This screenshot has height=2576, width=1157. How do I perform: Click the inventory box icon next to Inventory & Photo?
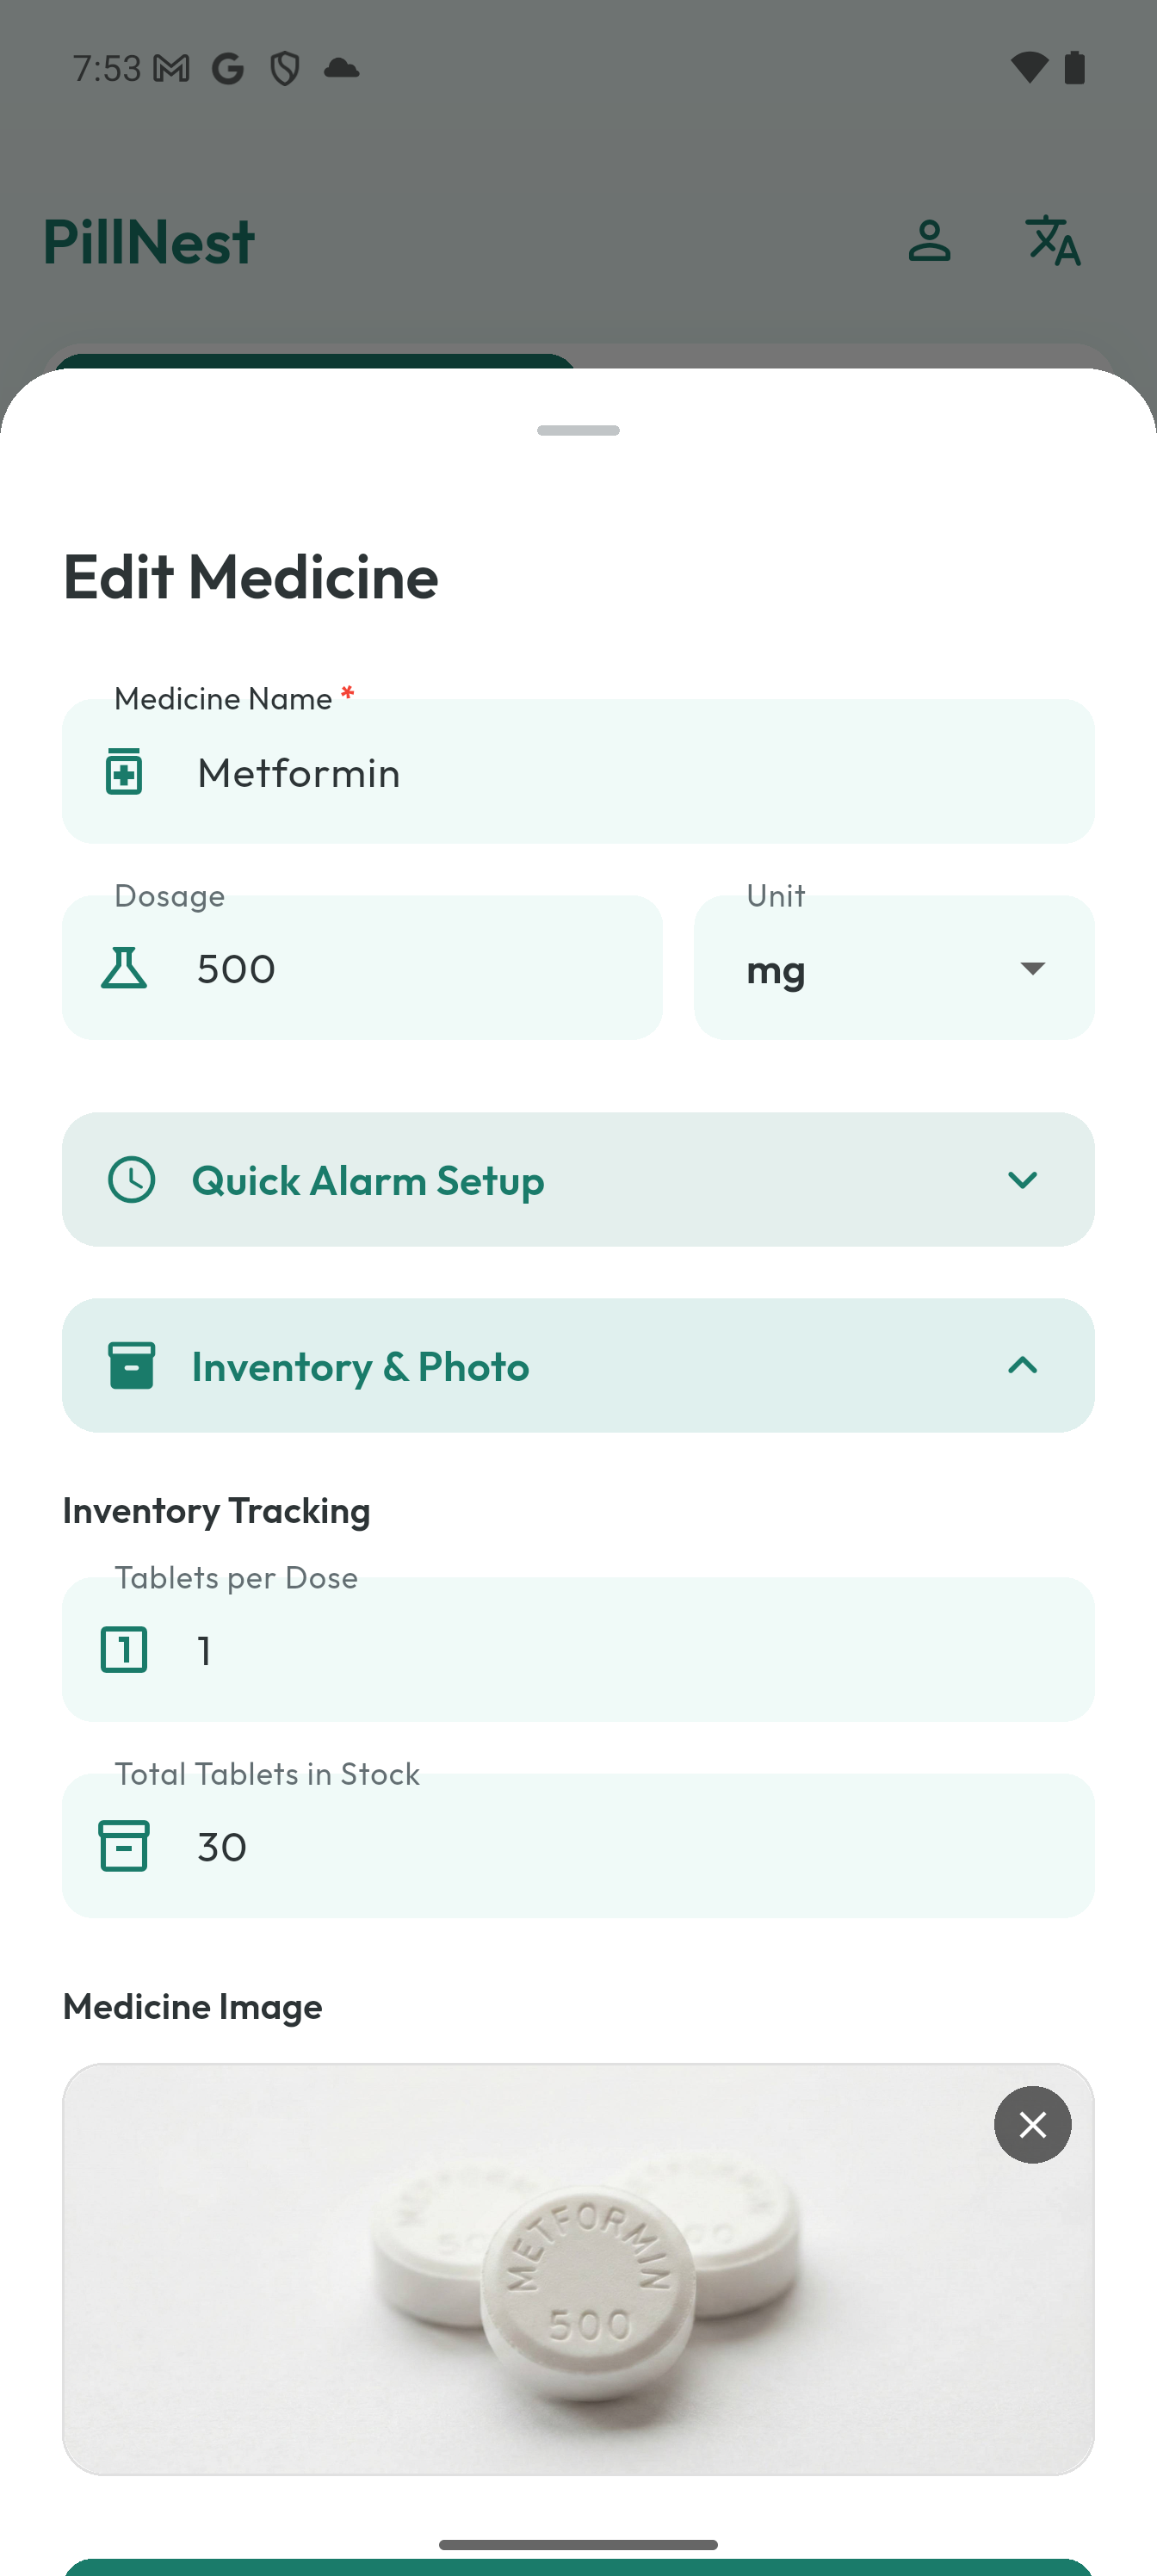[x=131, y=1365]
